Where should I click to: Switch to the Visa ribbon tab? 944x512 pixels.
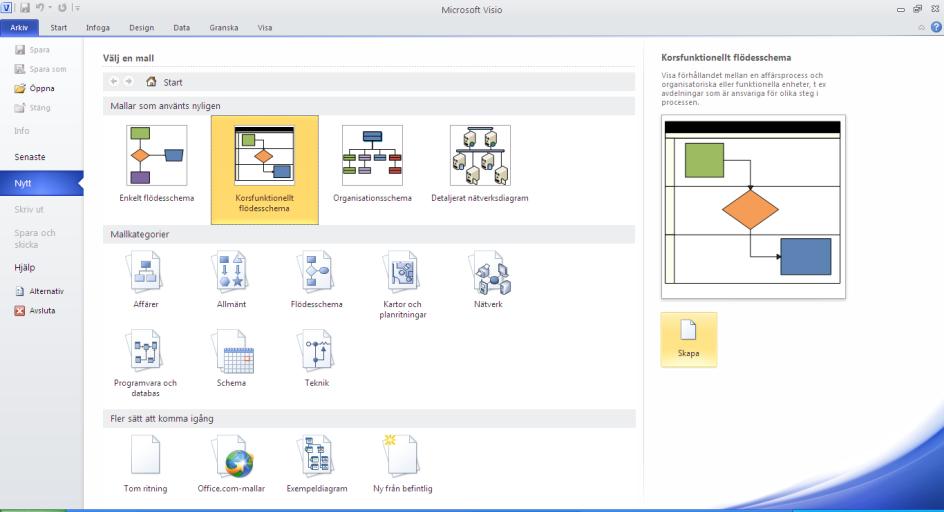tap(265, 28)
